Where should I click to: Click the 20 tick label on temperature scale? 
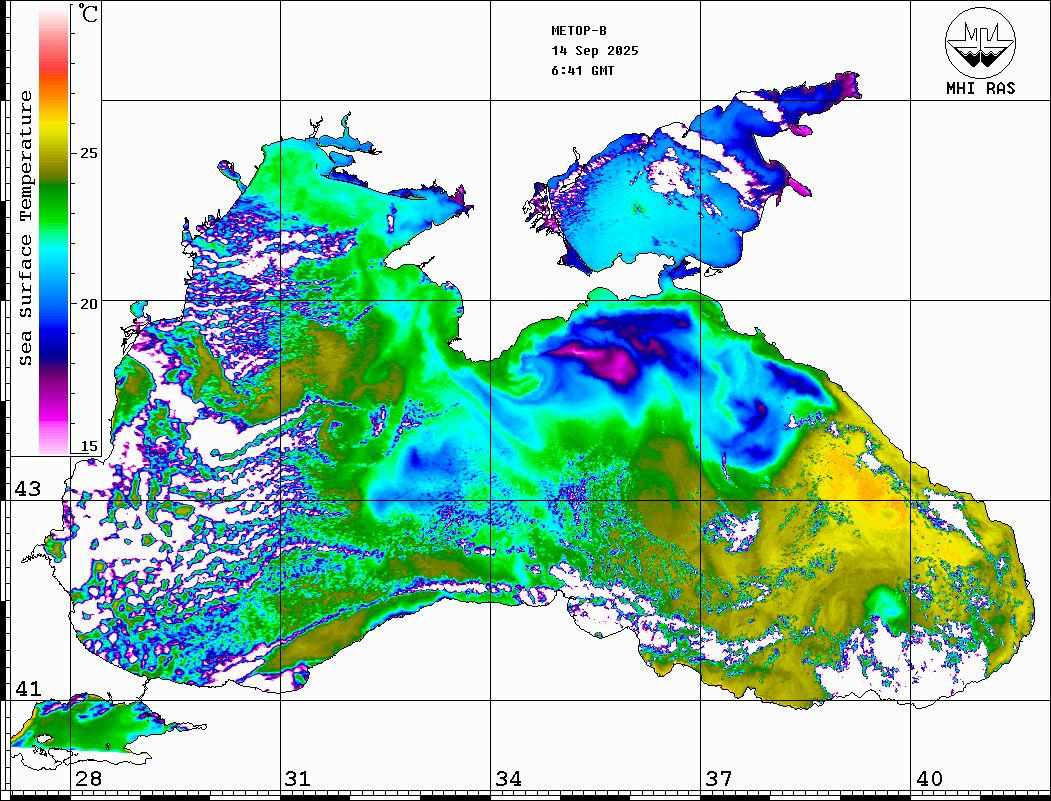coord(89,303)
